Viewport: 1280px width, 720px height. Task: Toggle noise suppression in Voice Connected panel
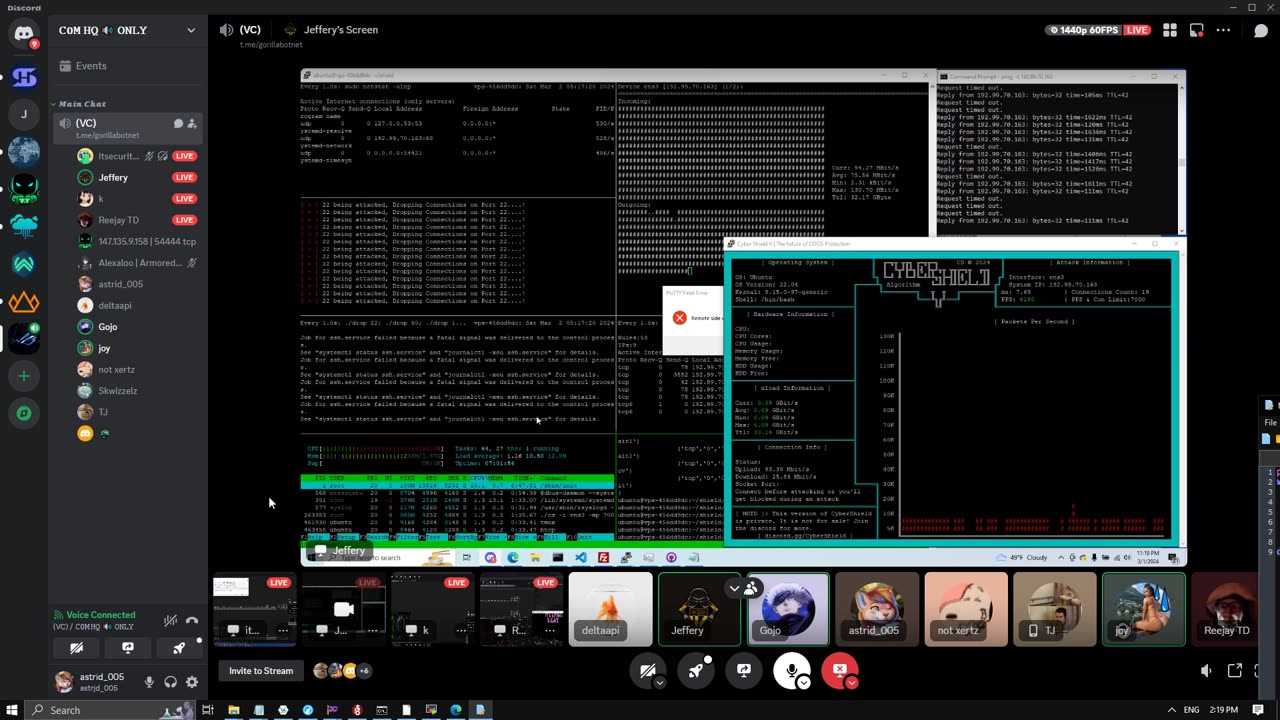(x=170, y=621)
